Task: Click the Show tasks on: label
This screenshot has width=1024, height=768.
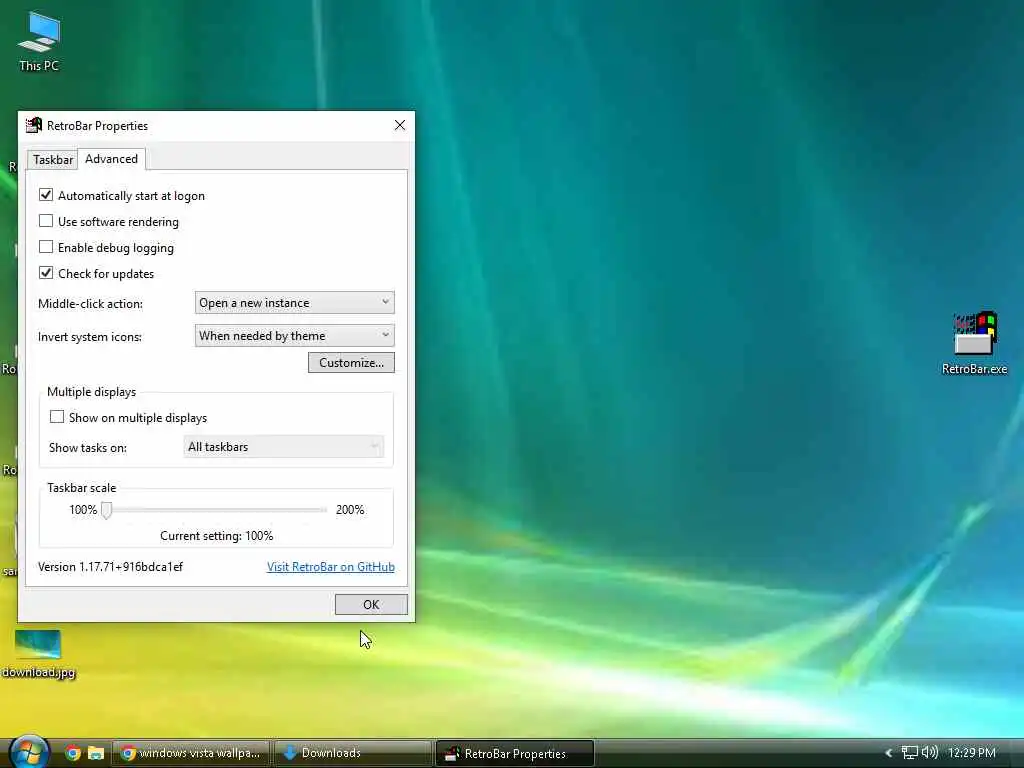Action: [88, 448]
